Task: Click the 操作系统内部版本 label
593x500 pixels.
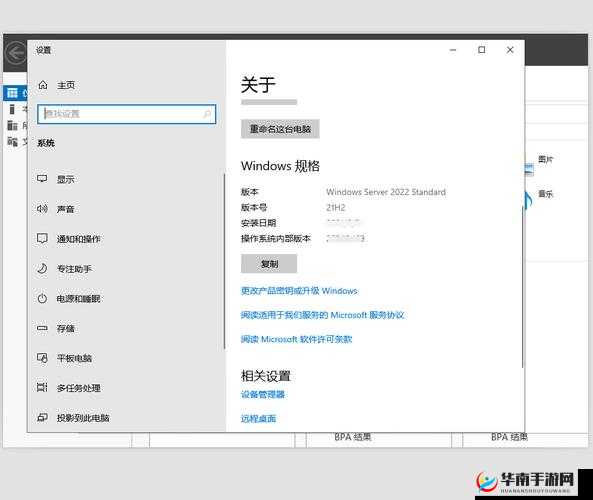Action: (276, 238)
